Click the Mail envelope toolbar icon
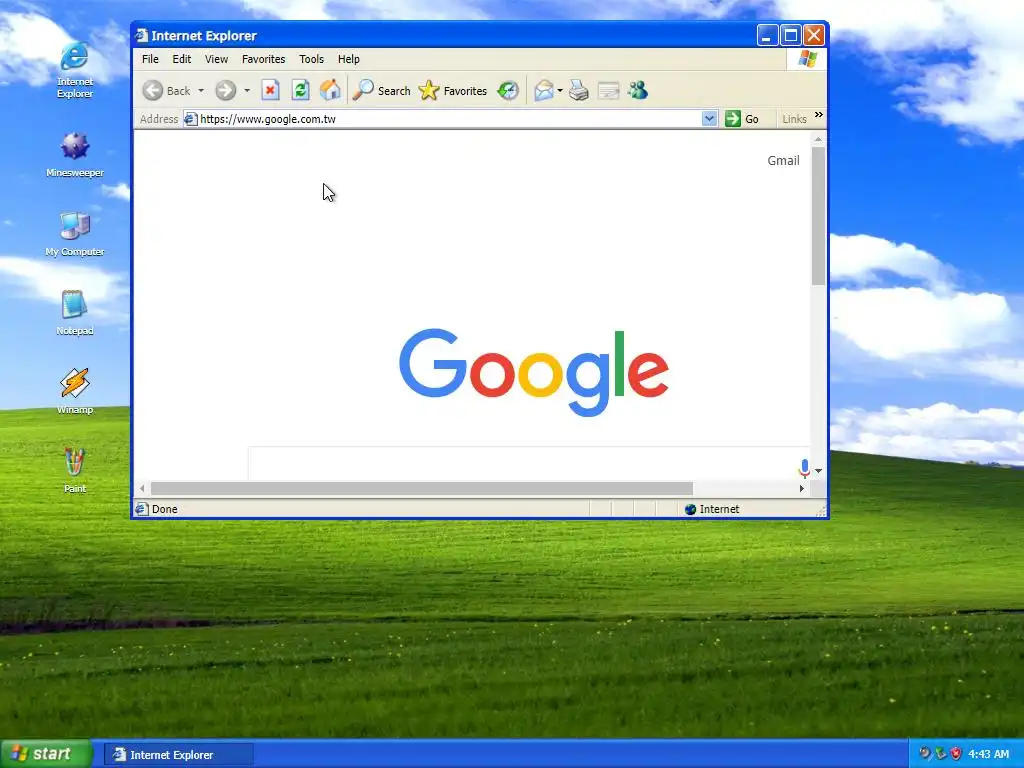Screen dimensions: 1024x768 [x=543, y=90]
